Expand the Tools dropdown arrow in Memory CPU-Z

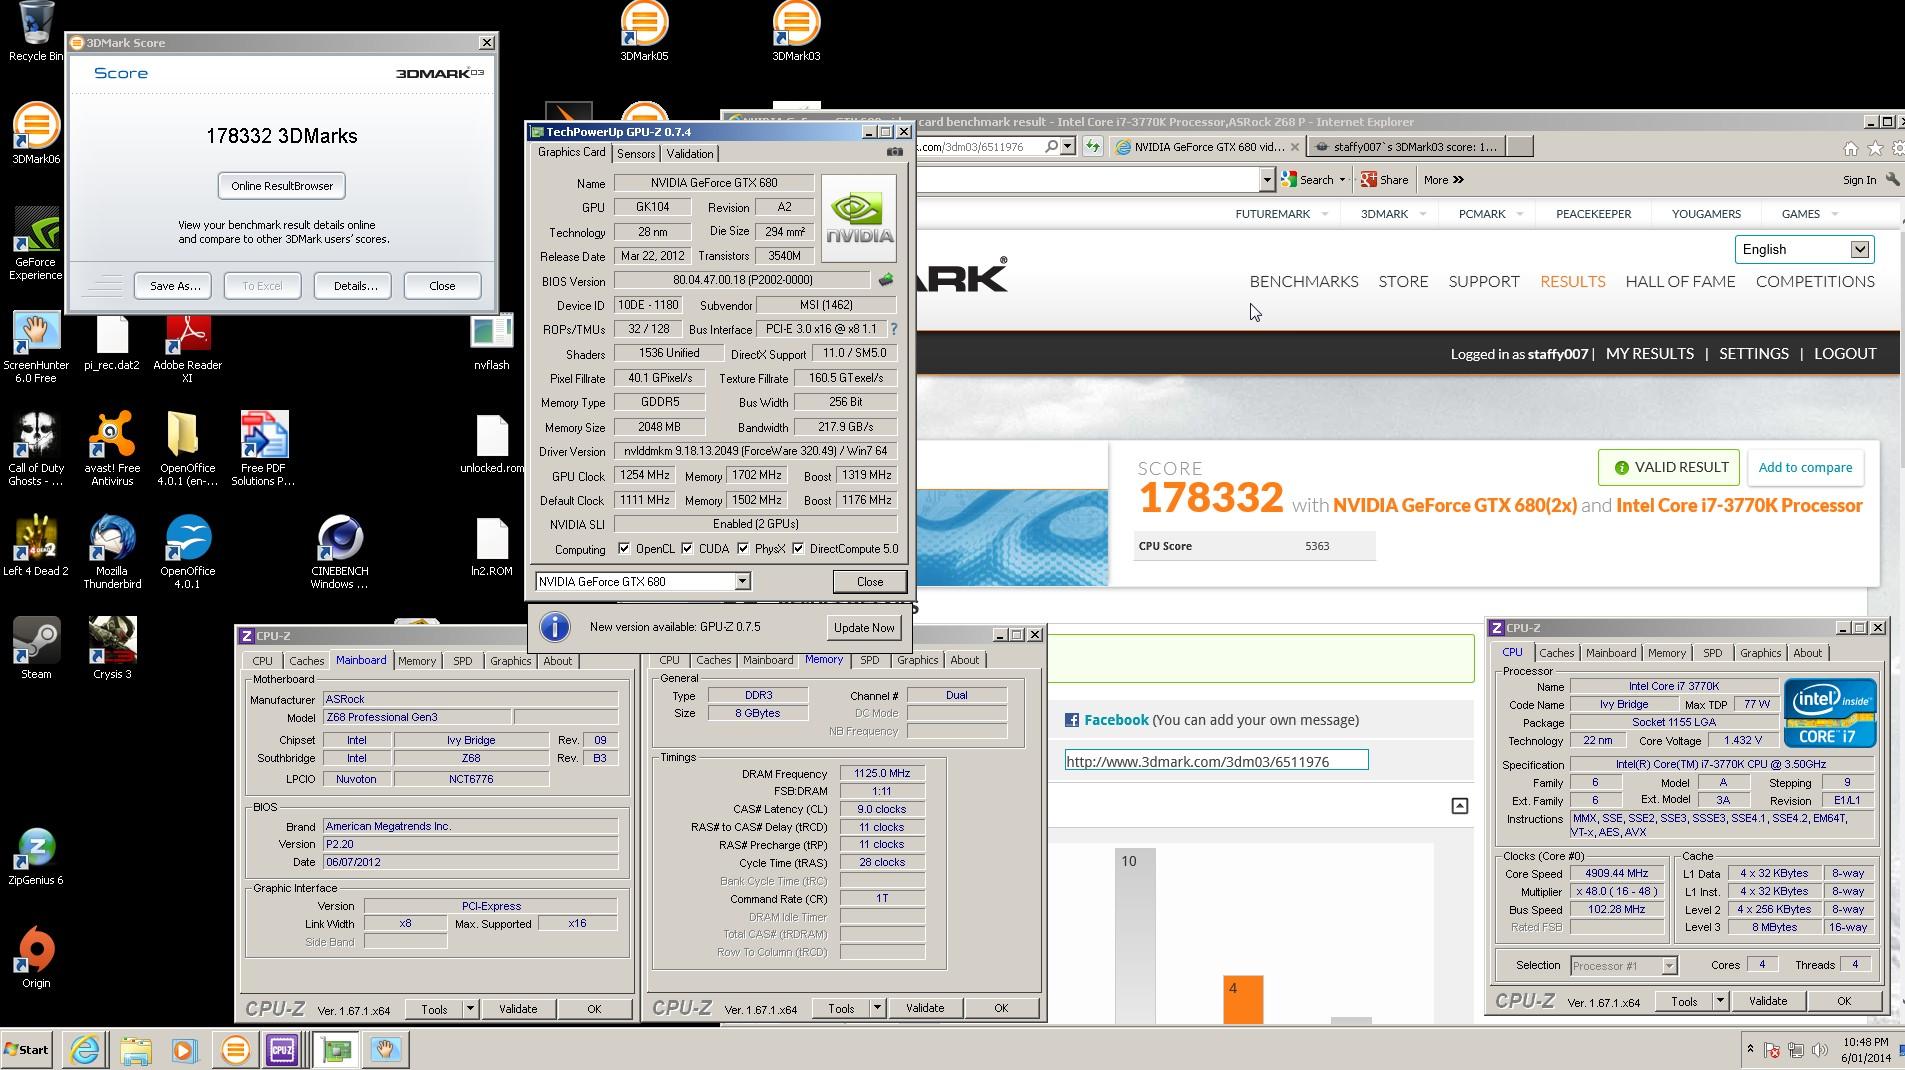tap(877, 1008)
